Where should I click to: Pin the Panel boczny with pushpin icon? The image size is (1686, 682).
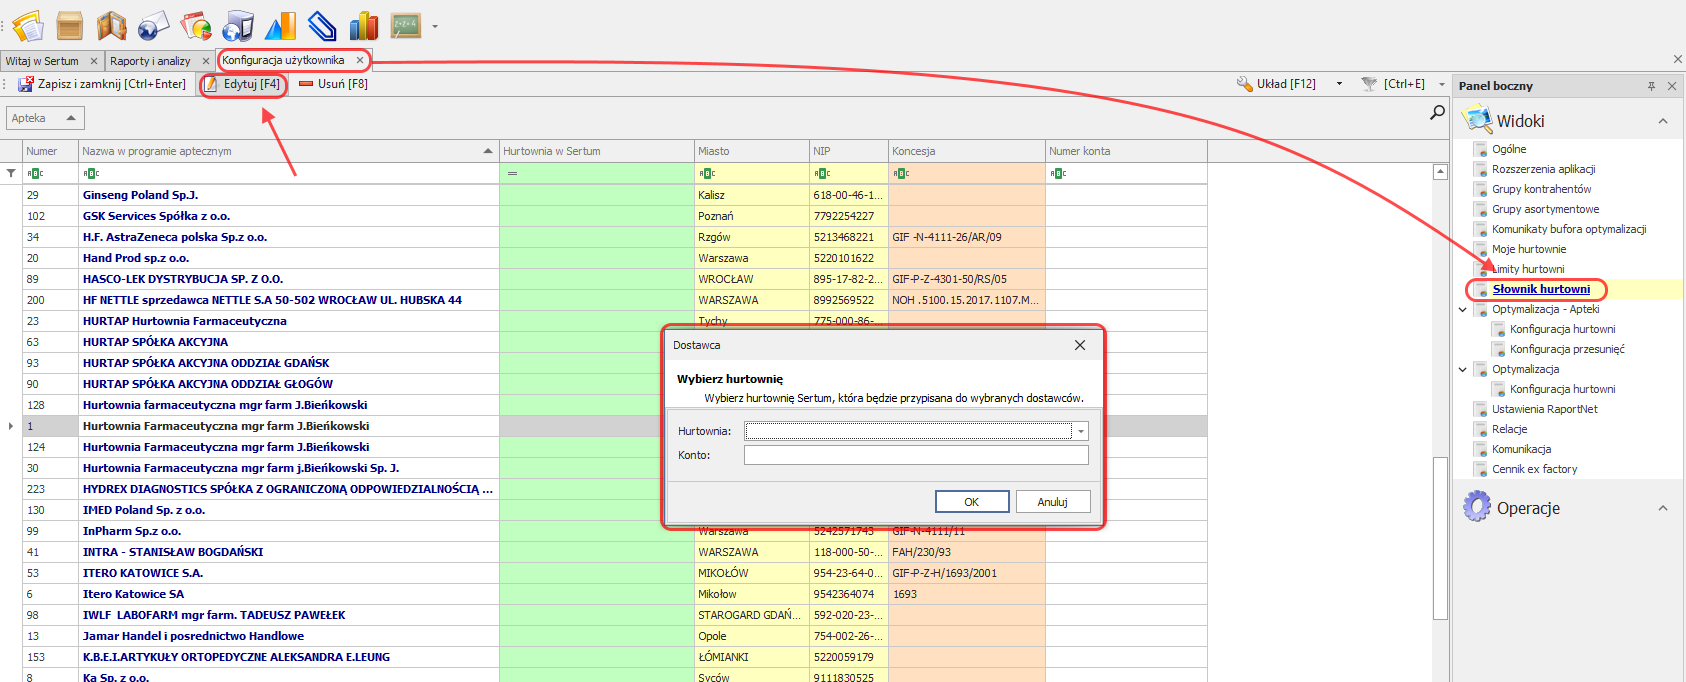coord(1651,86)
